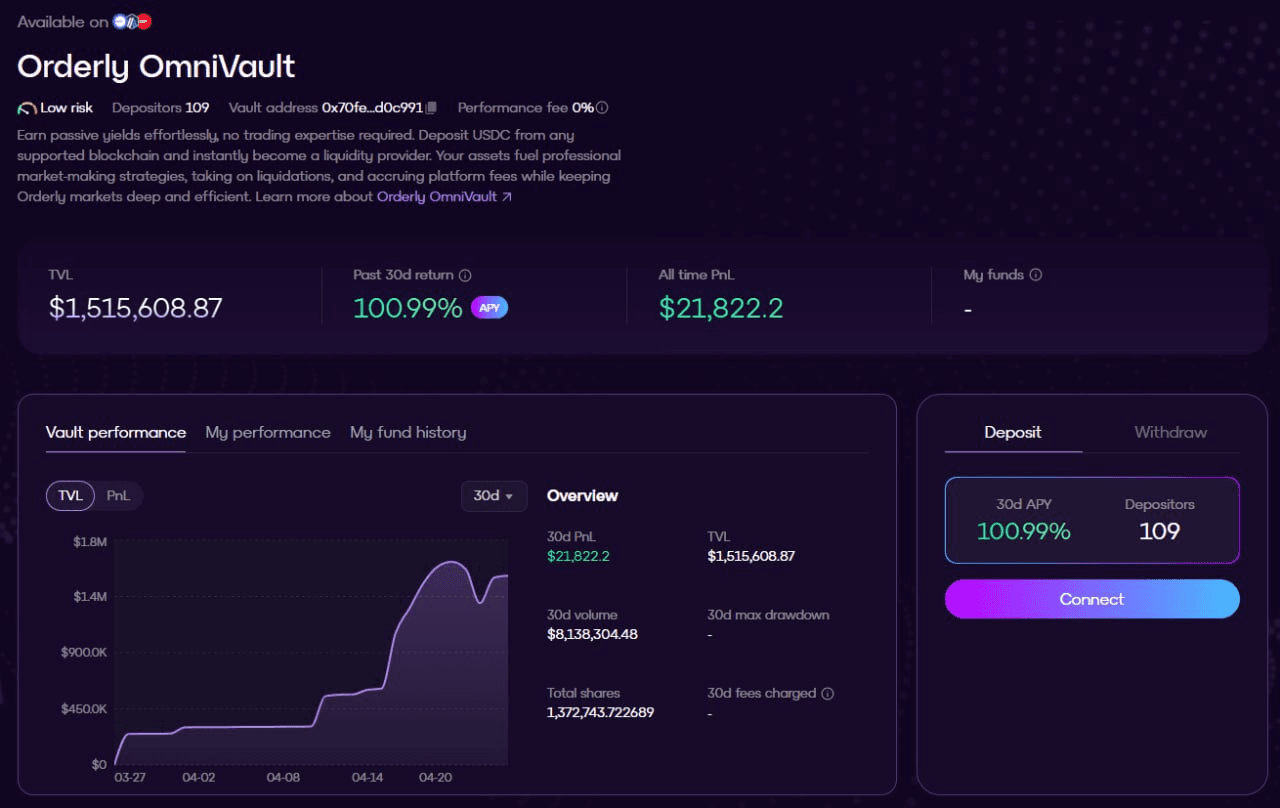Select the Withdraw tab
Viewport: 1280px width, 808px height.
(1170, 433)
